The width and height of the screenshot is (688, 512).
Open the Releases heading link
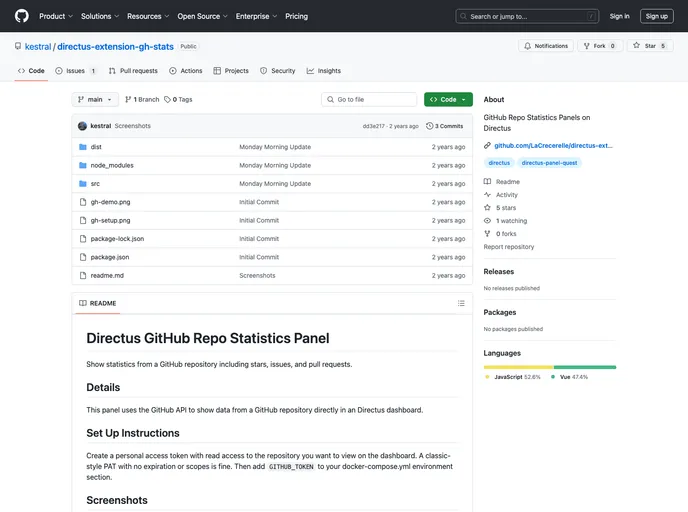coord(498,272)
